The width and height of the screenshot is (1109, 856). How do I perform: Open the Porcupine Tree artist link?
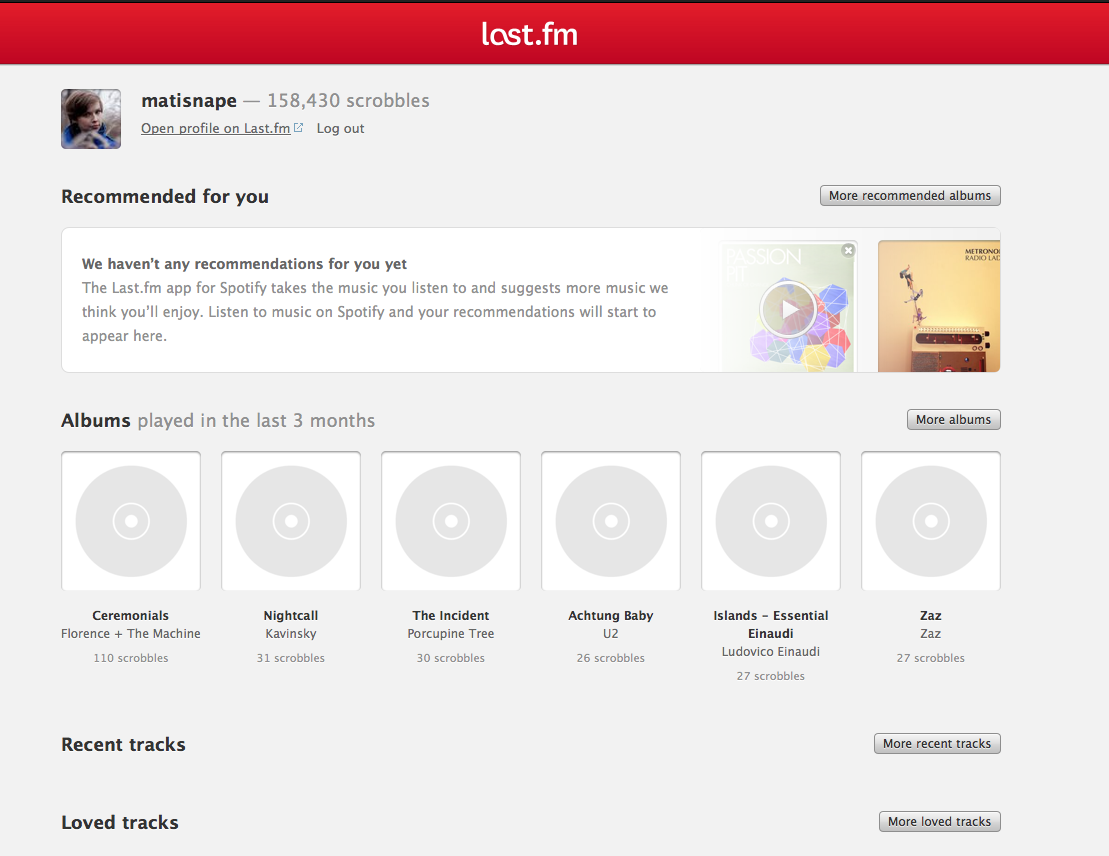[x=451, y=634]
